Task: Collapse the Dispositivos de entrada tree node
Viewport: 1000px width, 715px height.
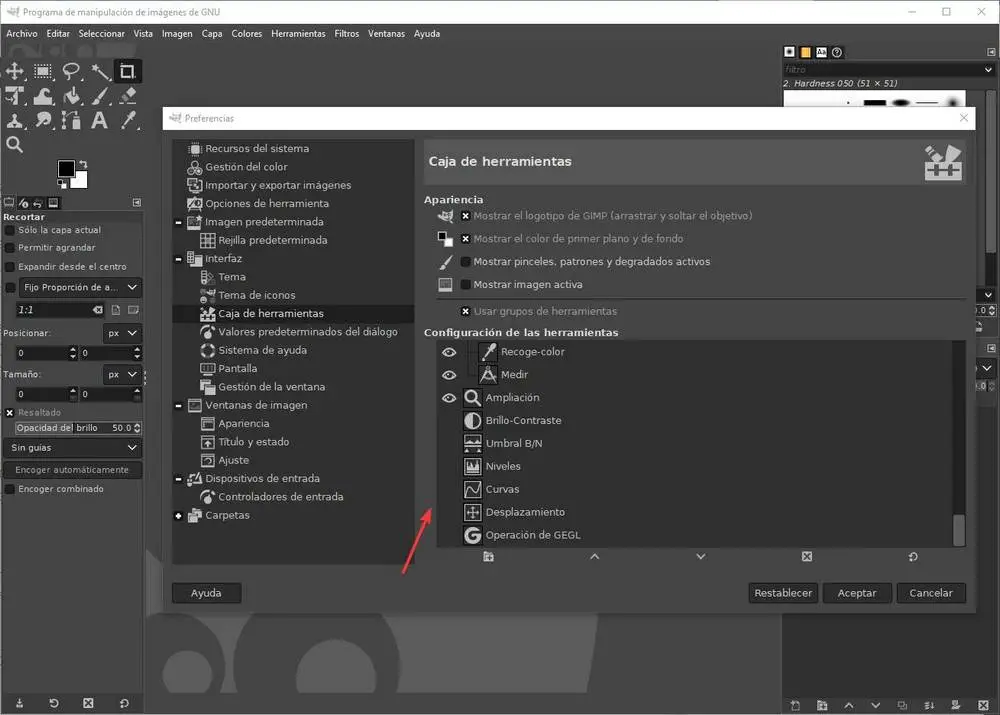Action: tap(179, 480)
